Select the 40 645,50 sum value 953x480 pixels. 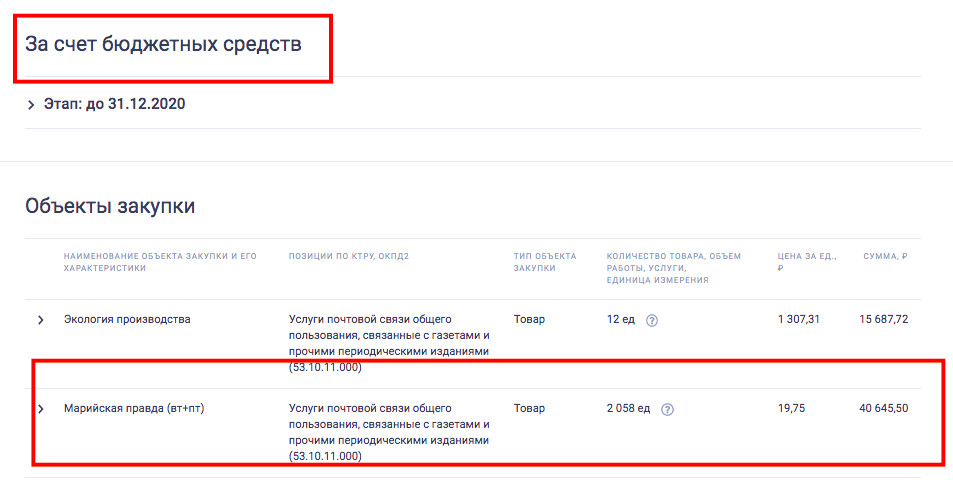coord(884,408)
